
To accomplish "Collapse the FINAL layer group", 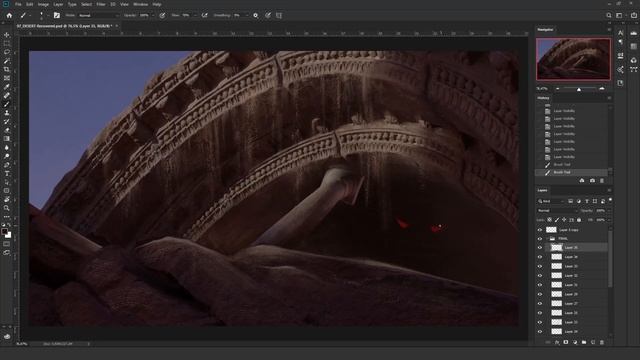I will point(547,239).
